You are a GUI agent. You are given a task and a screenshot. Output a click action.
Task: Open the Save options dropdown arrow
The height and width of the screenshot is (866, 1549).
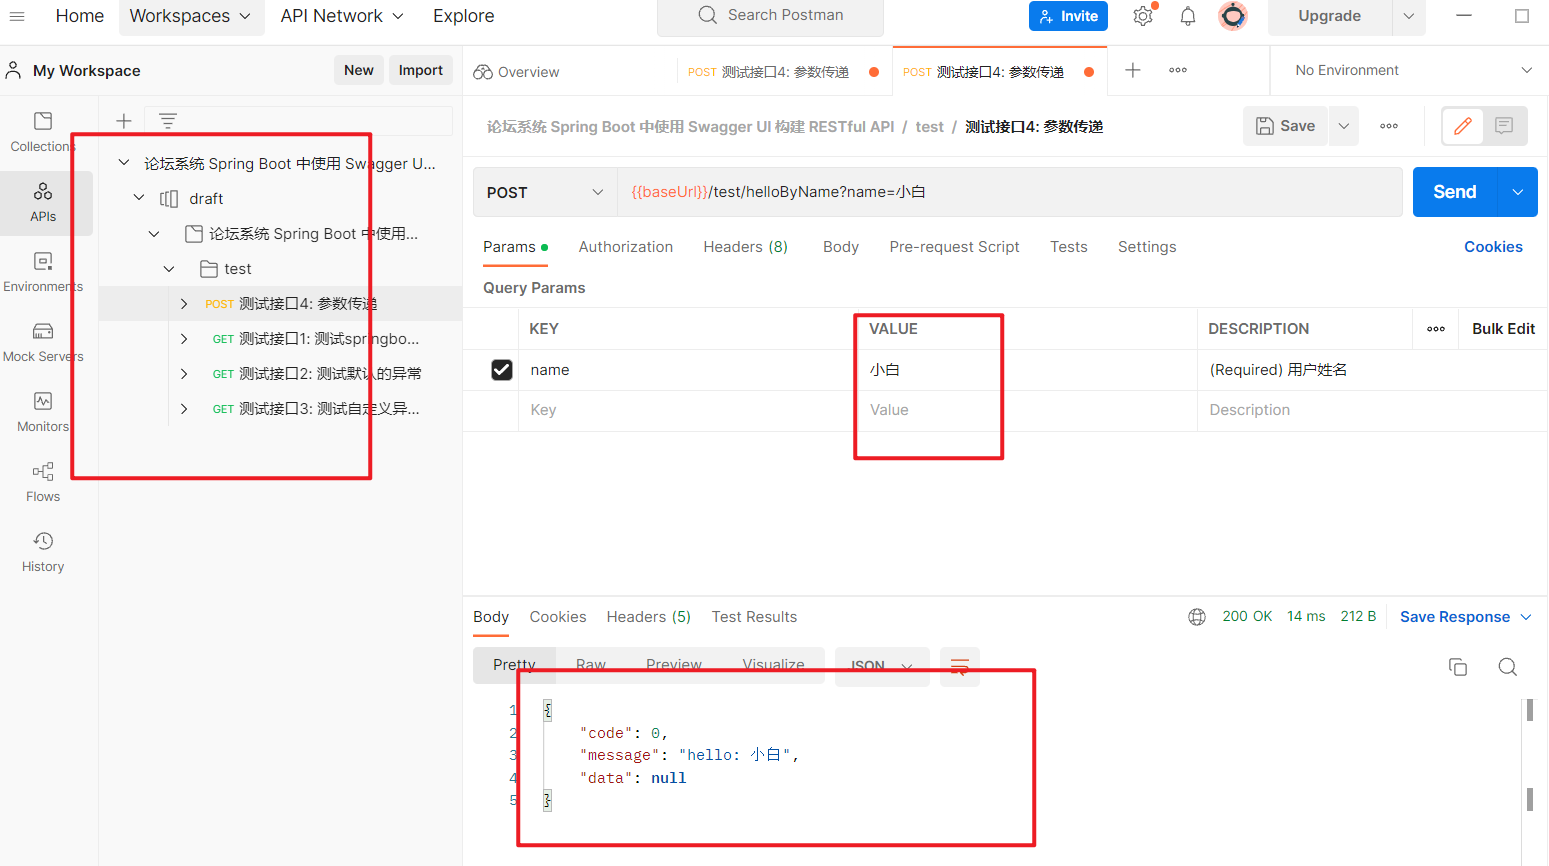1344,126
